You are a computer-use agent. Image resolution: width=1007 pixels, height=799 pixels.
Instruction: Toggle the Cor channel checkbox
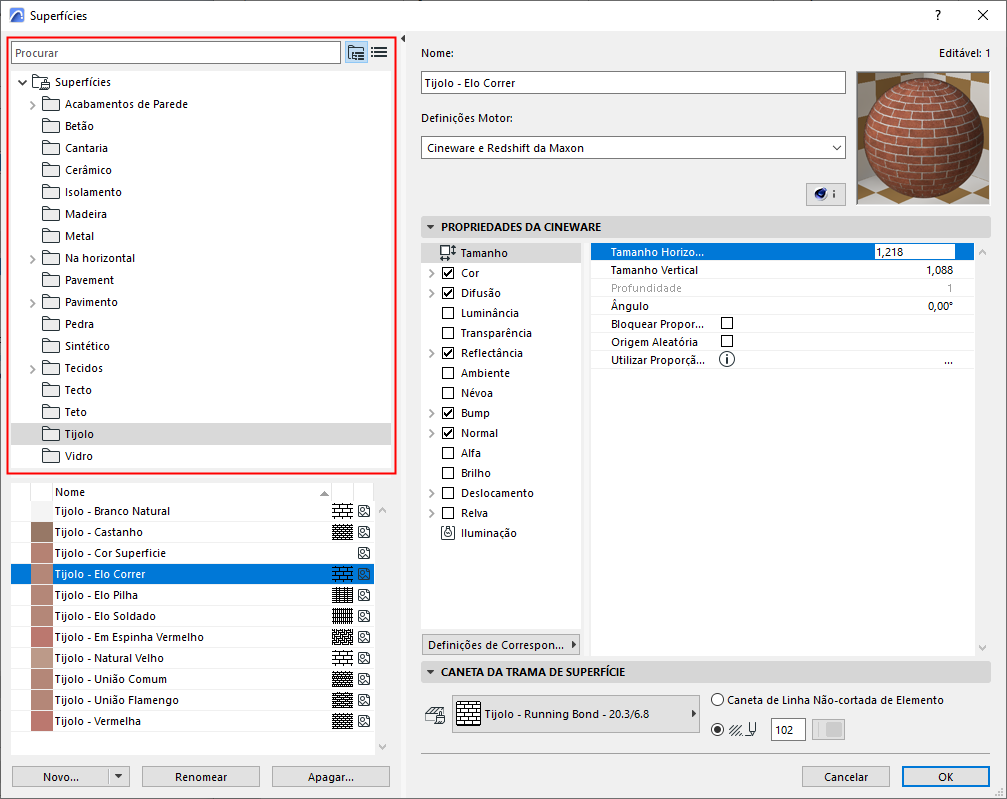448,273
